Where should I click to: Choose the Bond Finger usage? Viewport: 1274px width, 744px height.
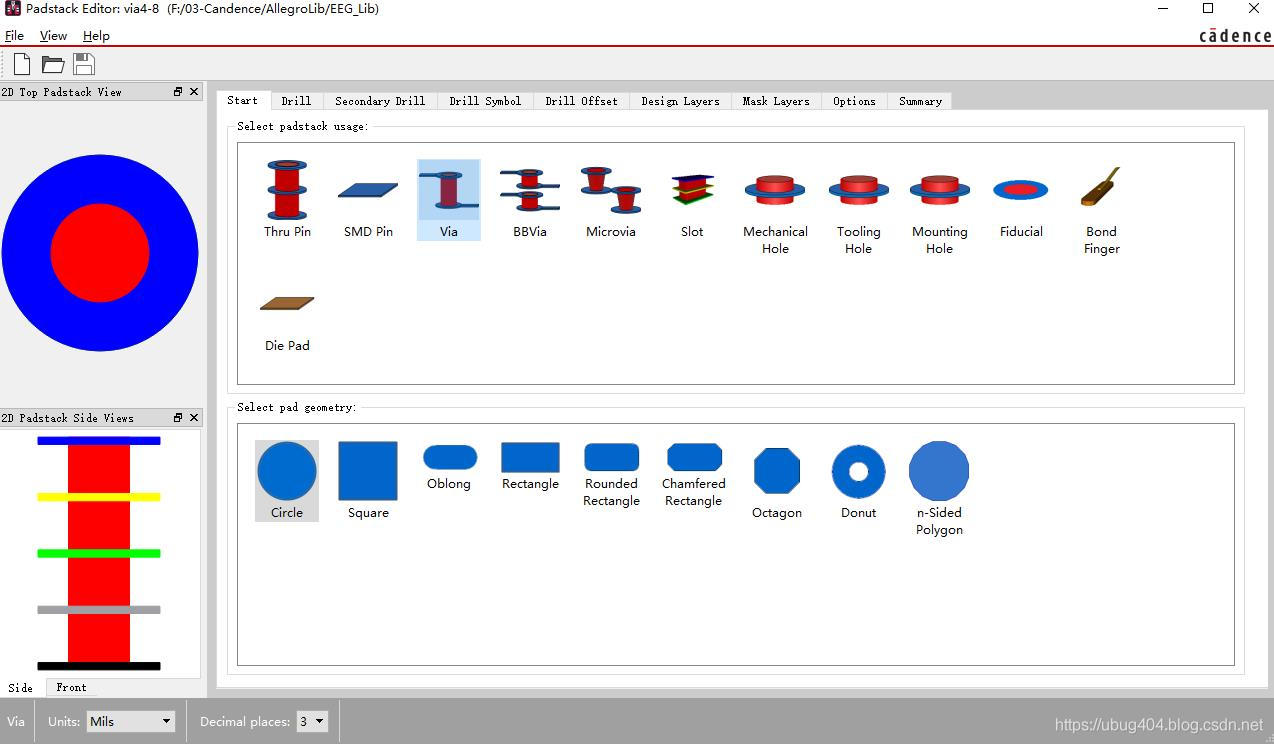click(x=1101, y=209)
